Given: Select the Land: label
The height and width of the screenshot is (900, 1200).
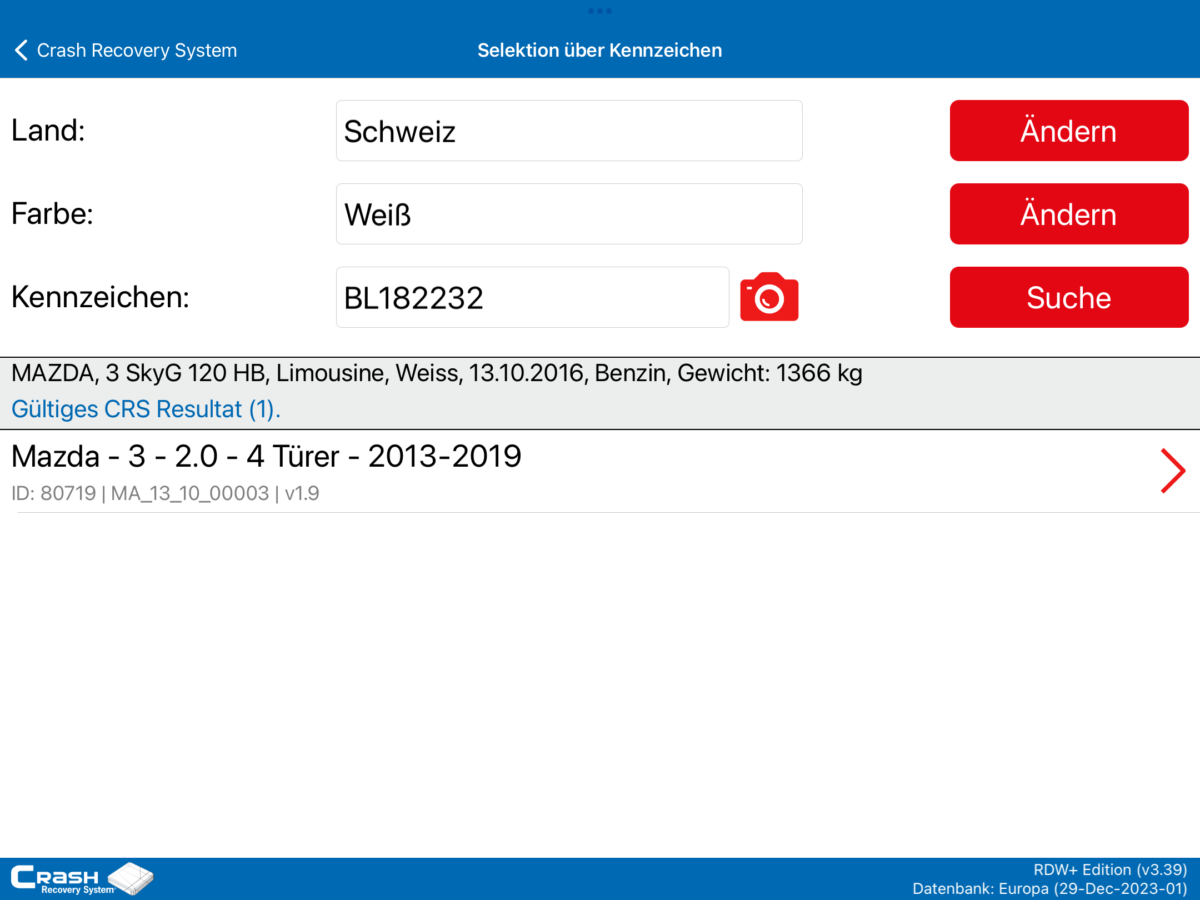Looking at the screenshot, I should pos(48,131).
